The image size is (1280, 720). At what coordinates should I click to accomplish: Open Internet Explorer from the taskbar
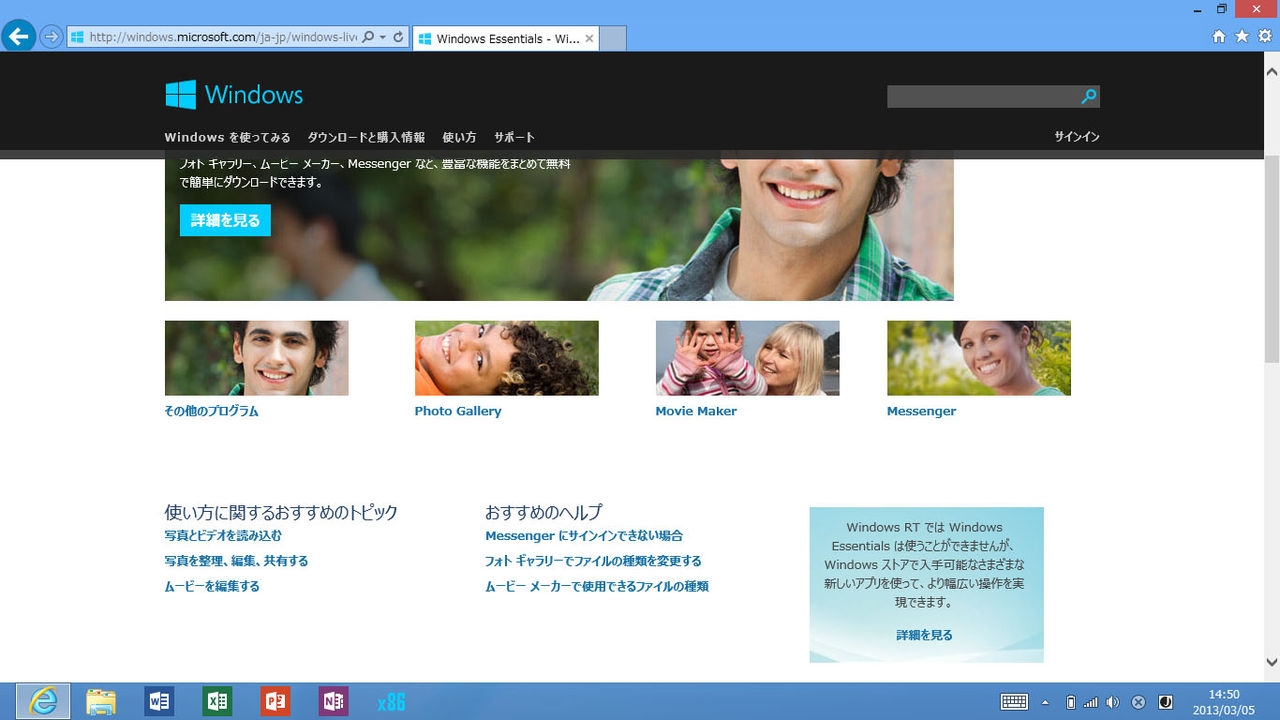coord(43,702)
